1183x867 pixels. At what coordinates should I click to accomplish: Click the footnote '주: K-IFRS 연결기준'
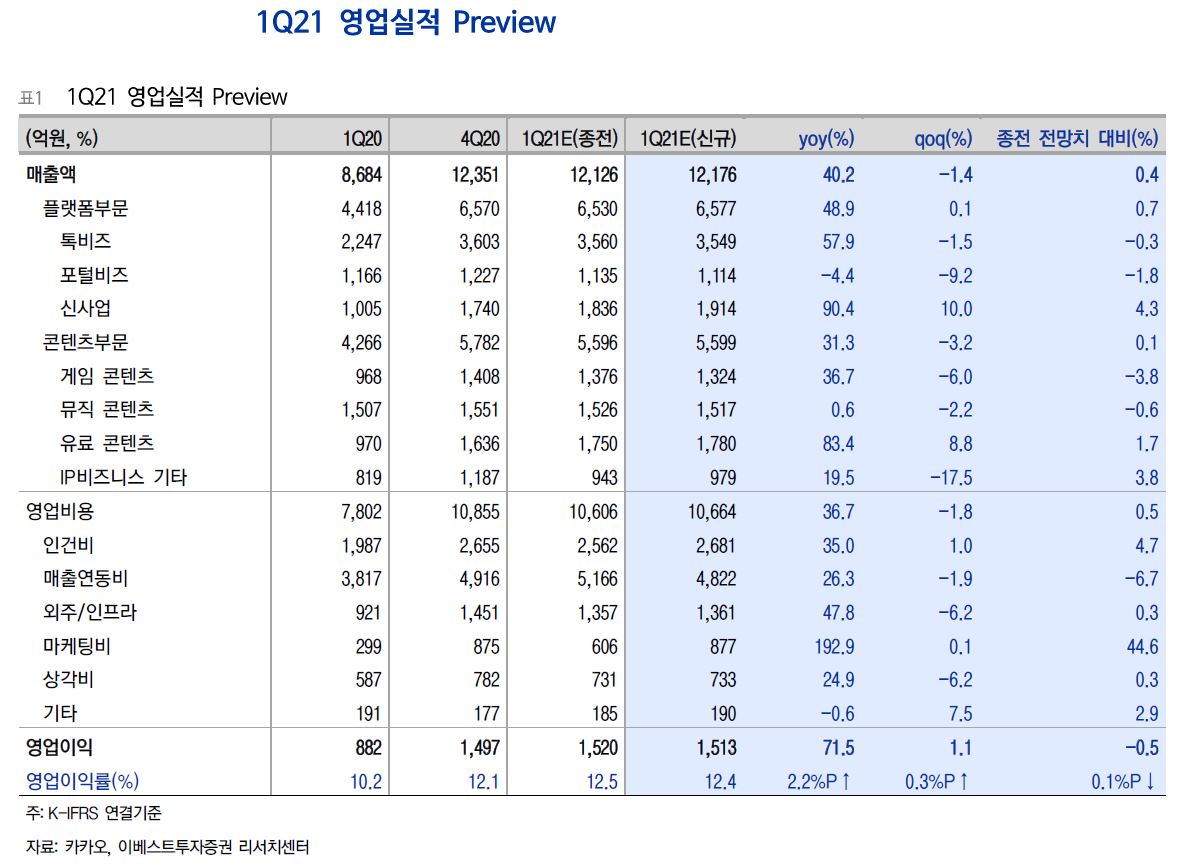94,813
